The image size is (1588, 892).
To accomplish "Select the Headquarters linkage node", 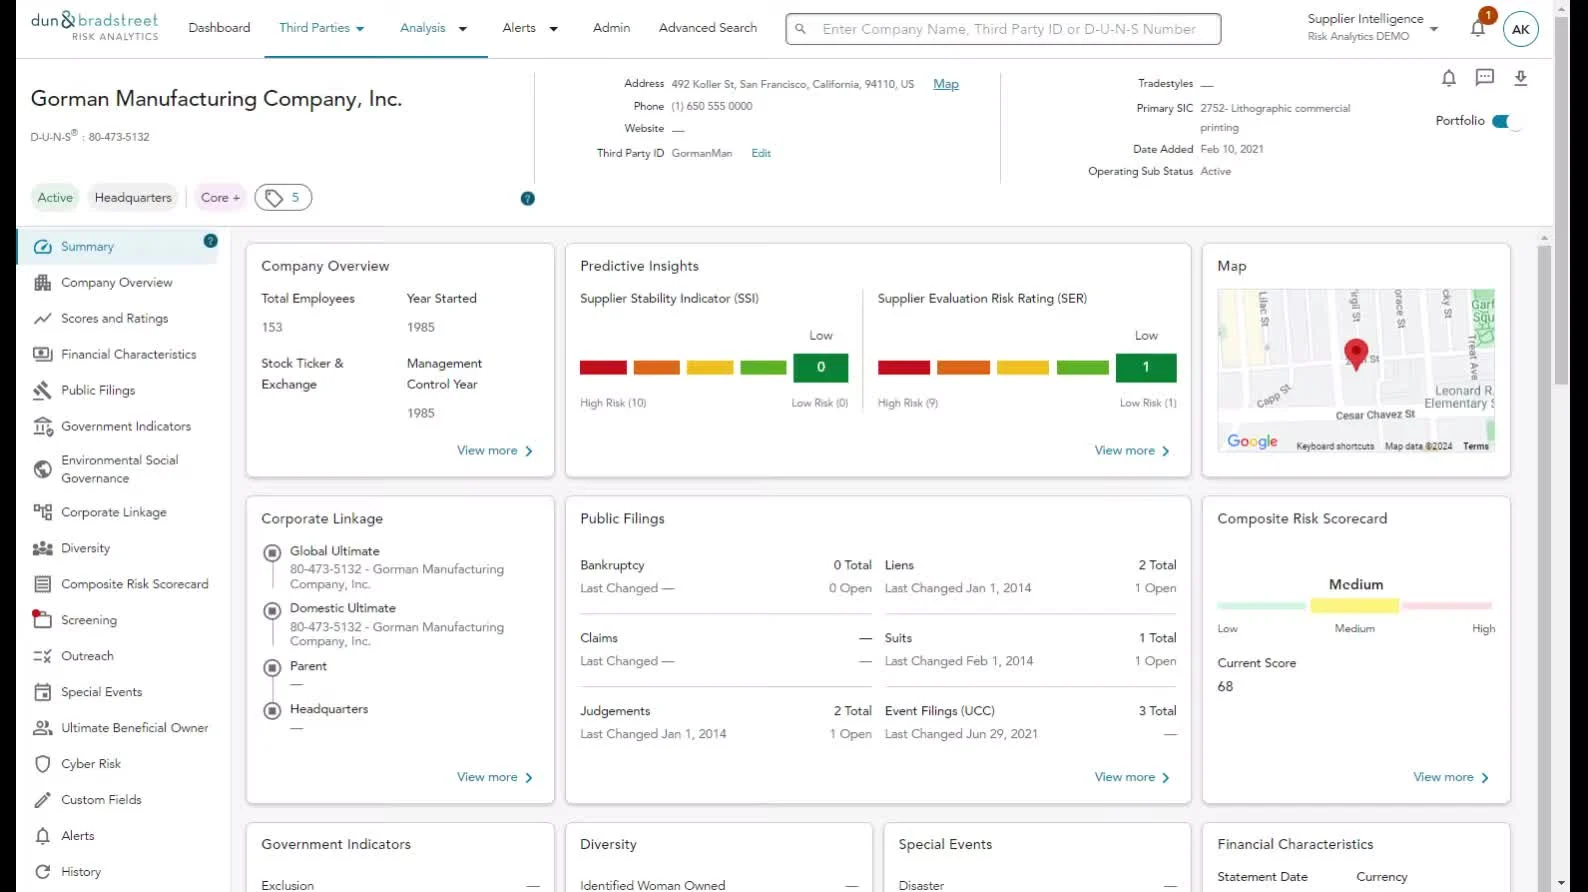I will coord(271,711).
